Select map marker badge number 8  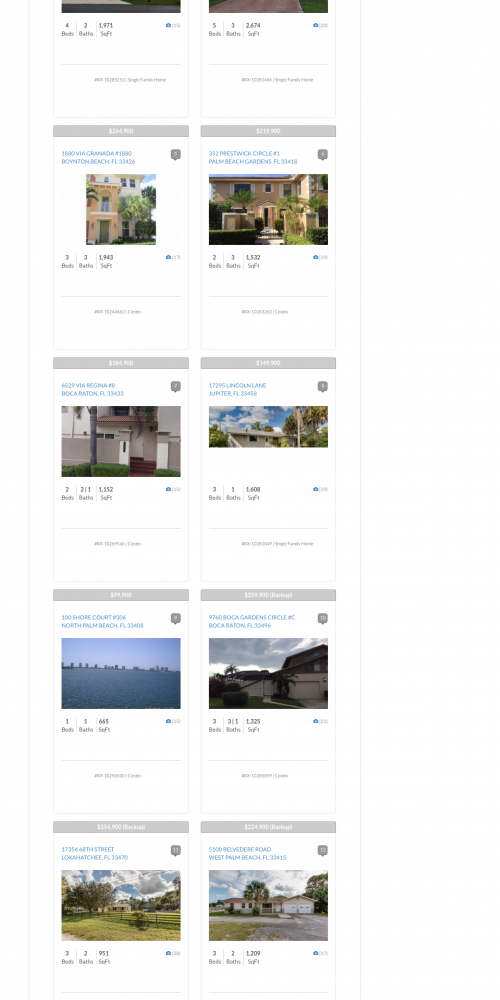point(323,386)
